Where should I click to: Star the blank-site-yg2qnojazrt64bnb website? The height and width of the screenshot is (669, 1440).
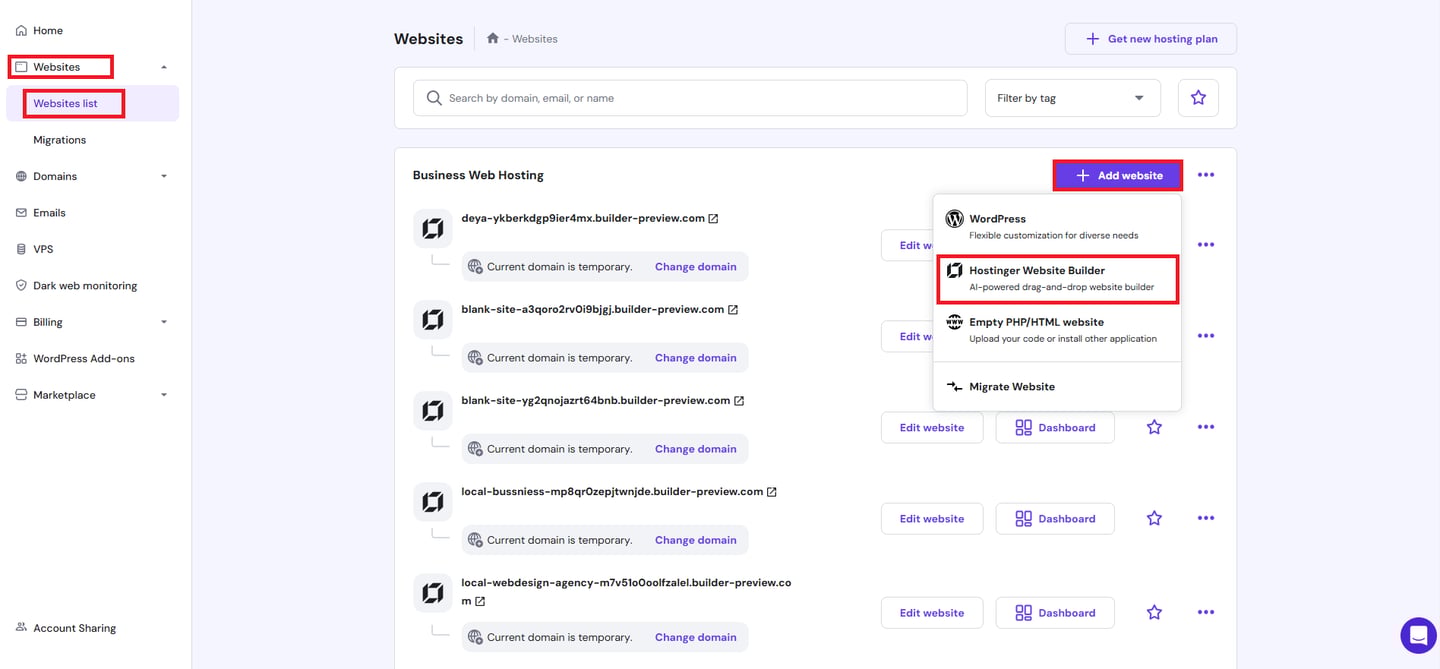(1154, 427)
